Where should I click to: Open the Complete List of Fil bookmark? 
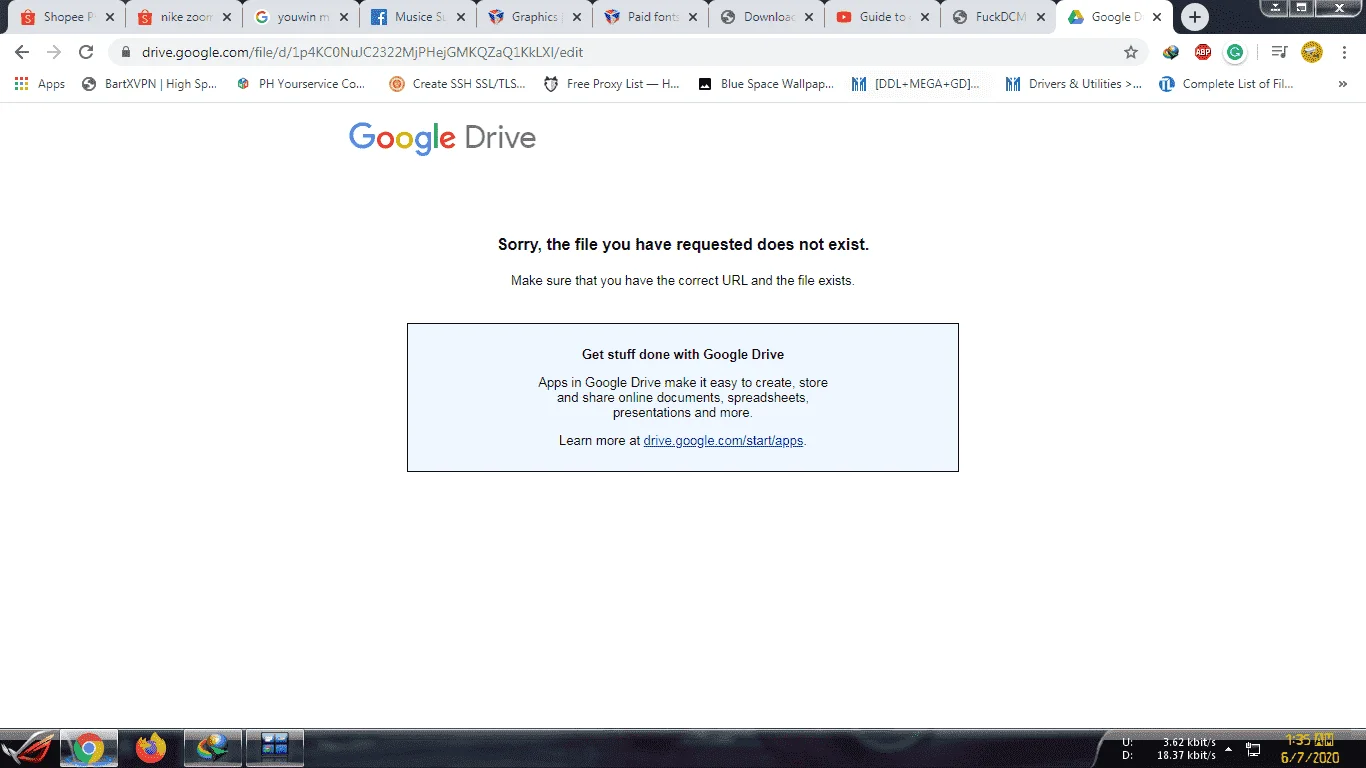pos(1227,84)
